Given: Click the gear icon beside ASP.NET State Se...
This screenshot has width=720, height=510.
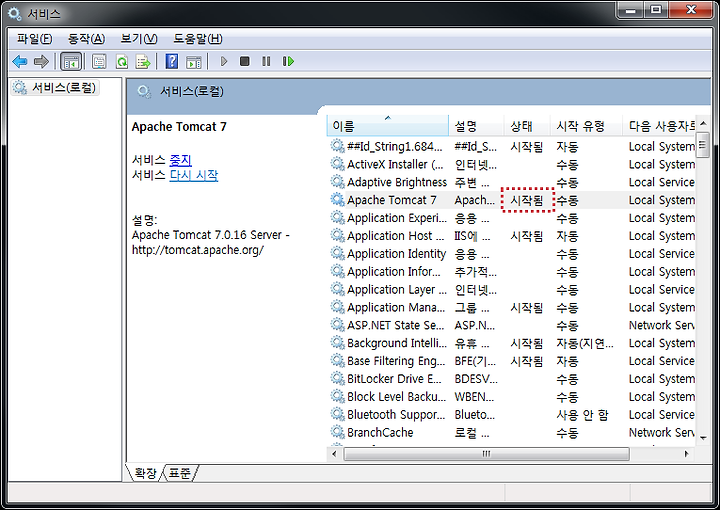Looking at the screenshot, I should pyautogui.click(x=338, y=325).
